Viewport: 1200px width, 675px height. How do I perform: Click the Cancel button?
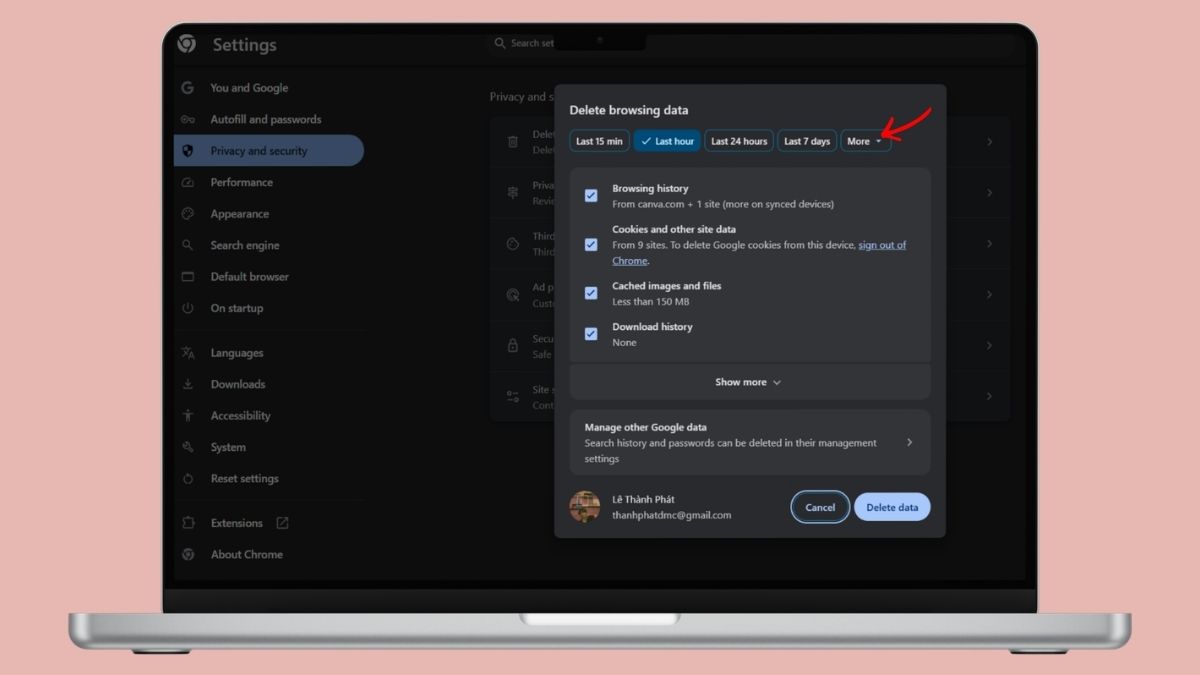820,507
